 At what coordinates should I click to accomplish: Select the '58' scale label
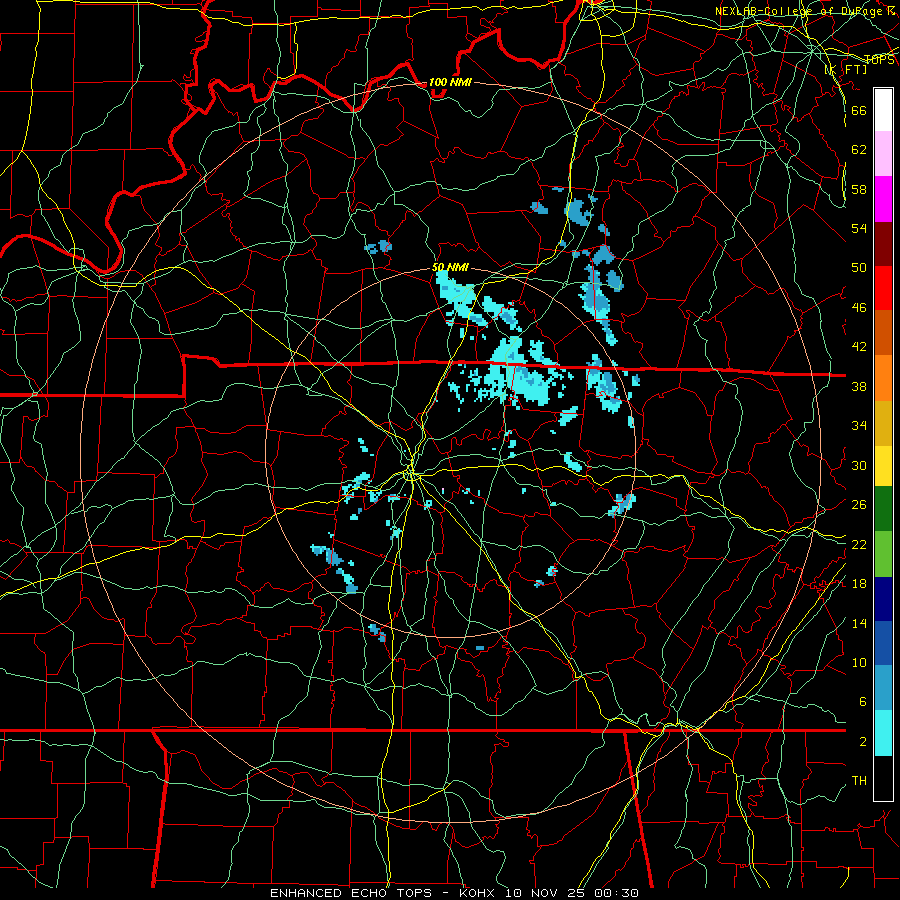tap(859, 189)
